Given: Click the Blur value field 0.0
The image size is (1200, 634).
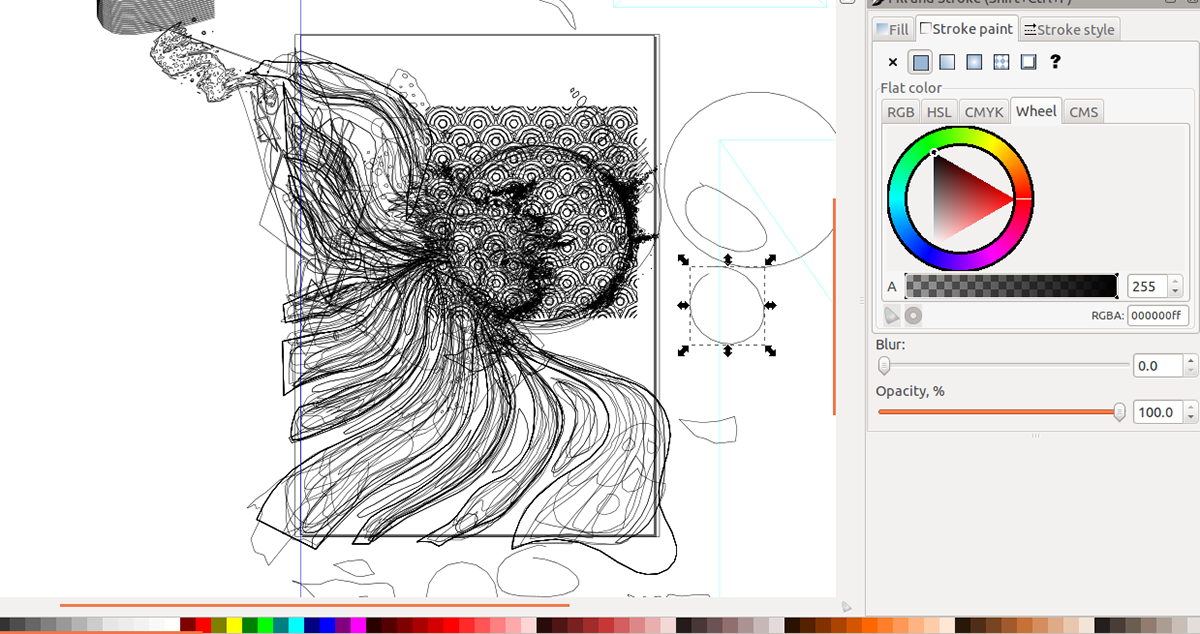Looking at the screenshot, I should click(x=1157, y=366).
